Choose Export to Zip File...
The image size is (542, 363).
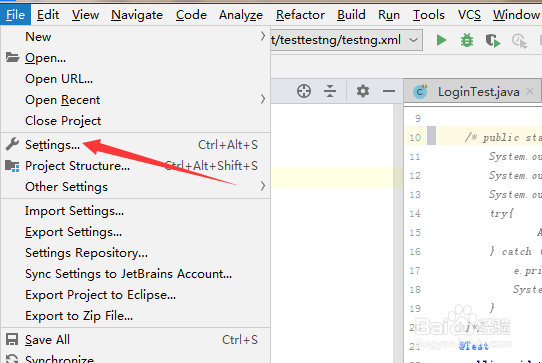pyautogui.click(x=136, y=316)
